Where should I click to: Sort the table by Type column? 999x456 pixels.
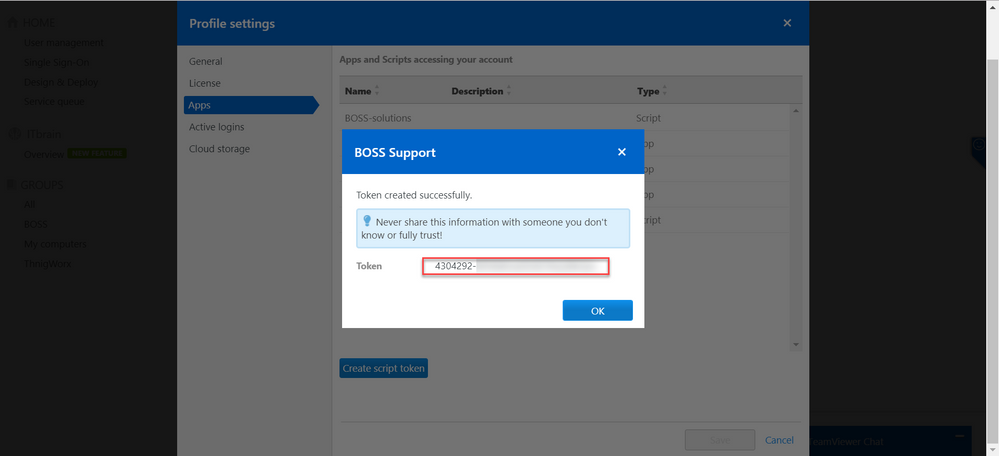[x=652, y=91]
